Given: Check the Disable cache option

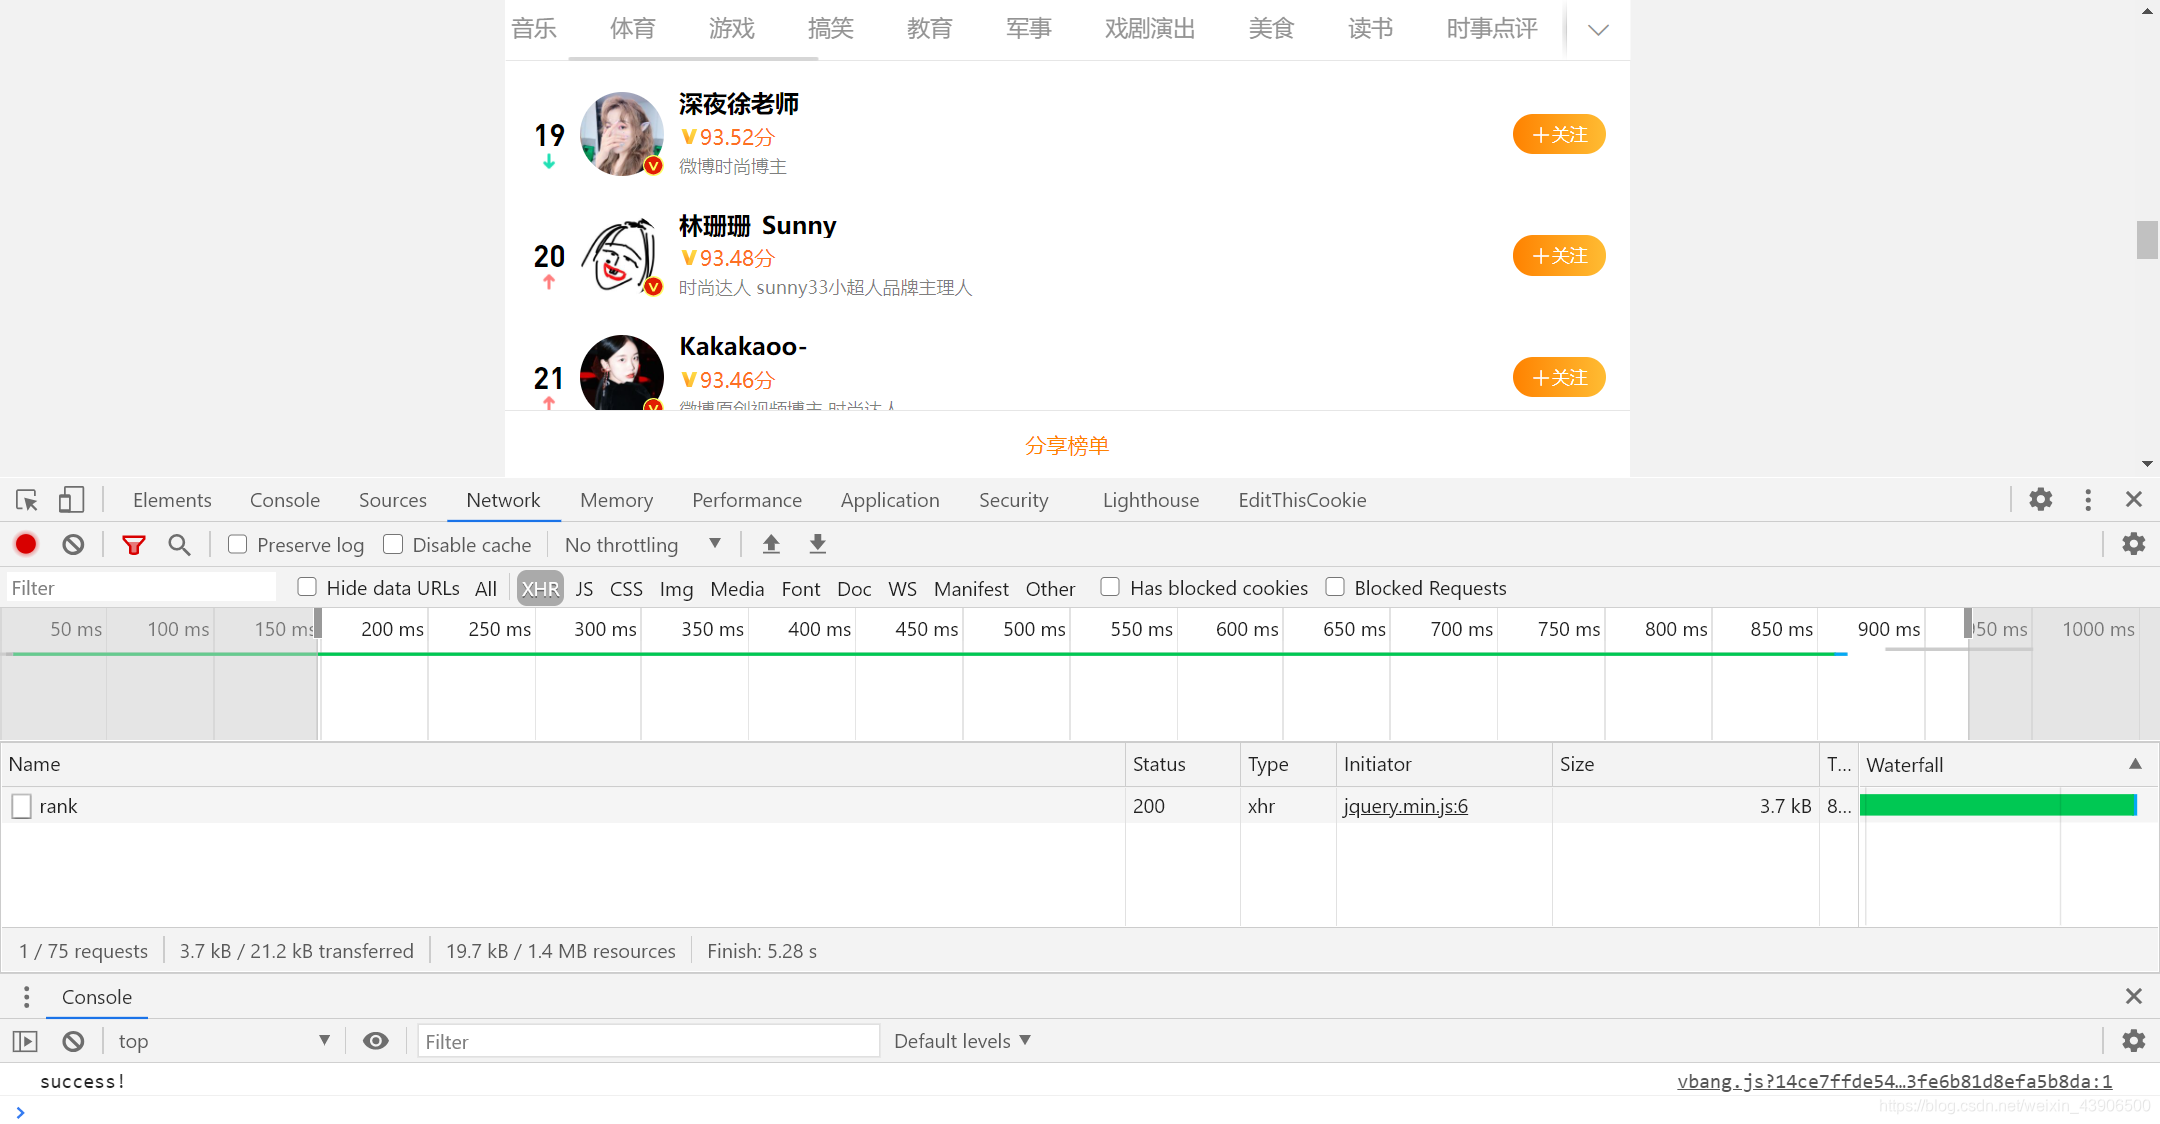Looking at the screenshot, I should point(393,544).
